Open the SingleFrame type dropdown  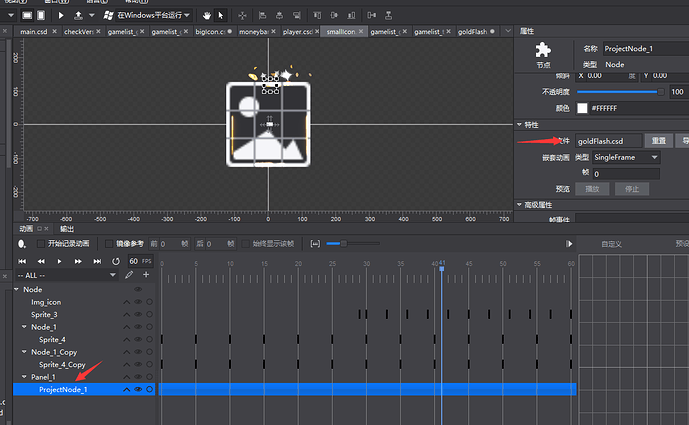point(626,157)
